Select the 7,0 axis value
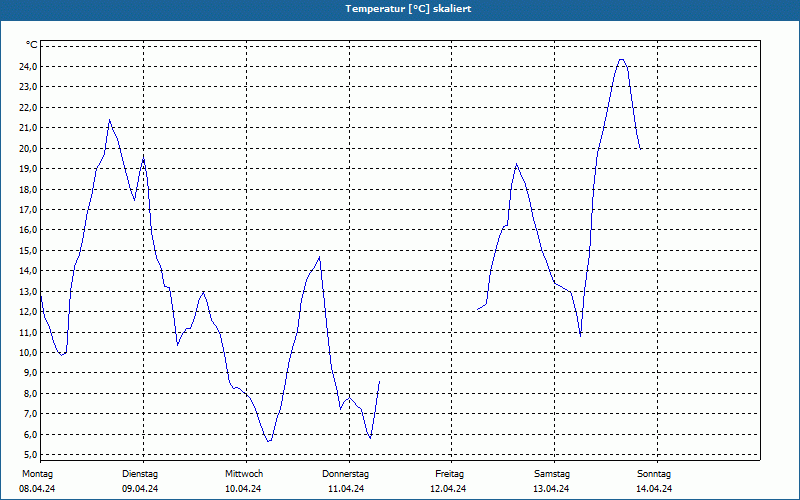The height and width of the screenshot is (500, 800). coord(30,414)
